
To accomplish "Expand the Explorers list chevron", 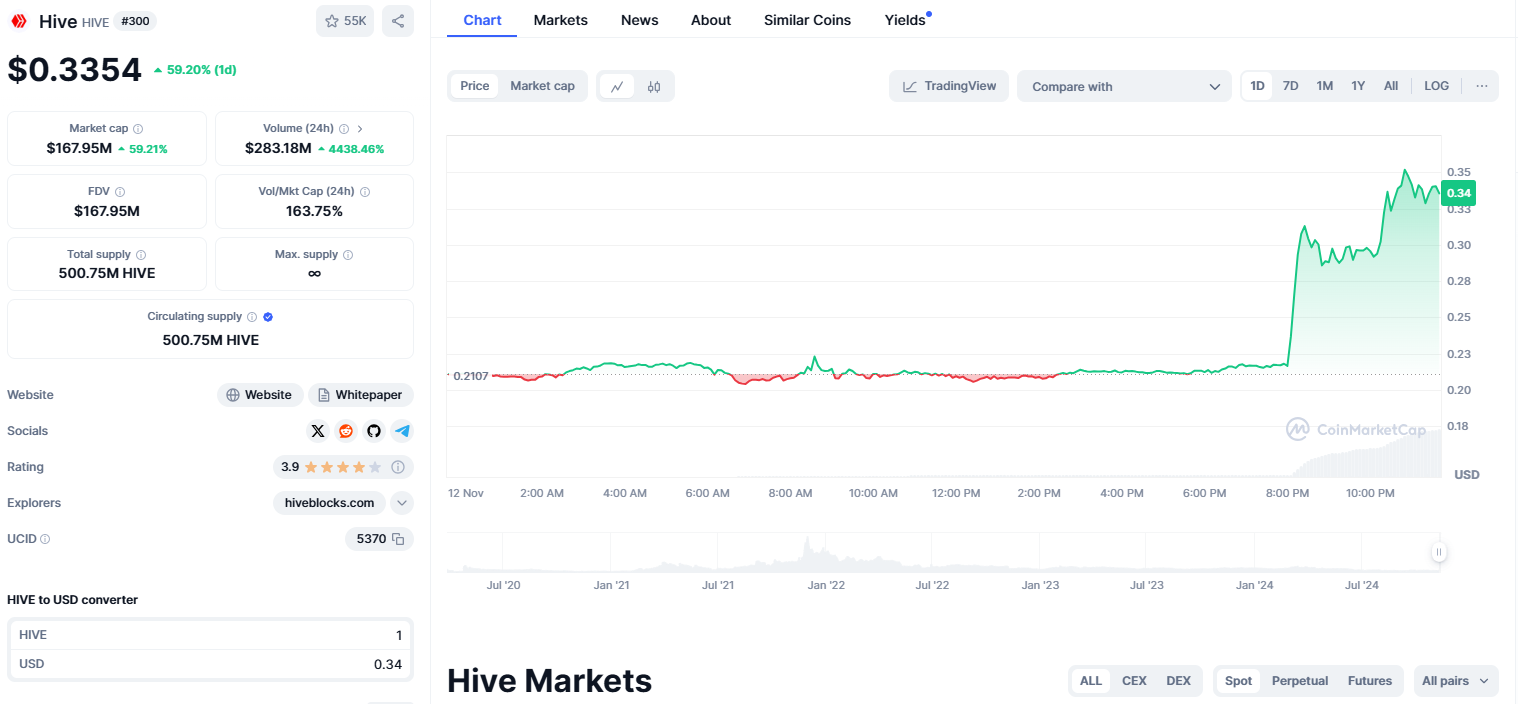I will tap(401, 503).
